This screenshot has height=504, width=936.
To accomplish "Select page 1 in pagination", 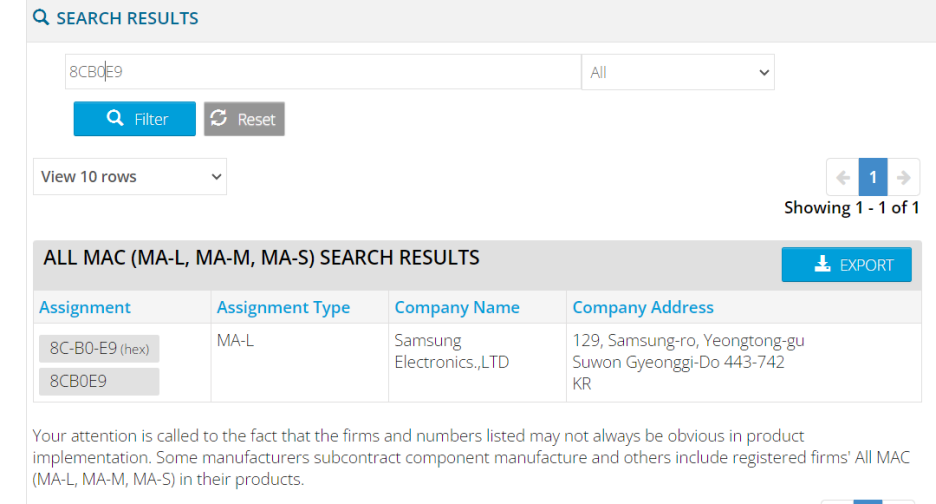I will (873, 177).
